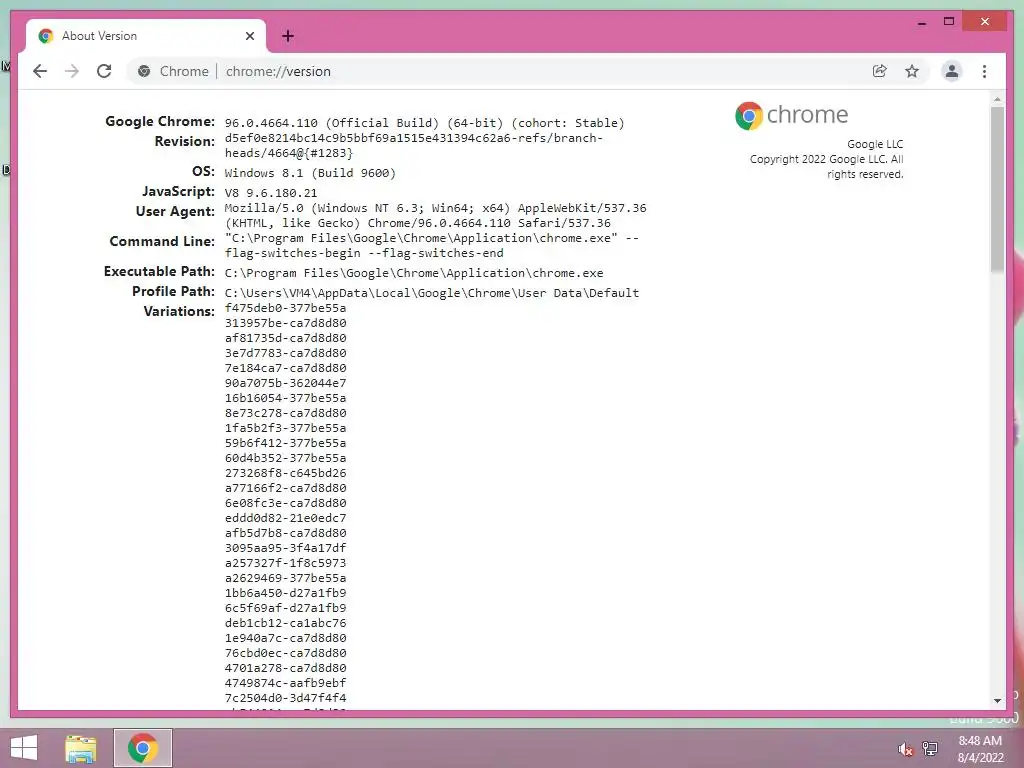Click variation 3e7d7783-ca7d8d80
This screenshot has height=768, width=1024.
click(285, 353)
